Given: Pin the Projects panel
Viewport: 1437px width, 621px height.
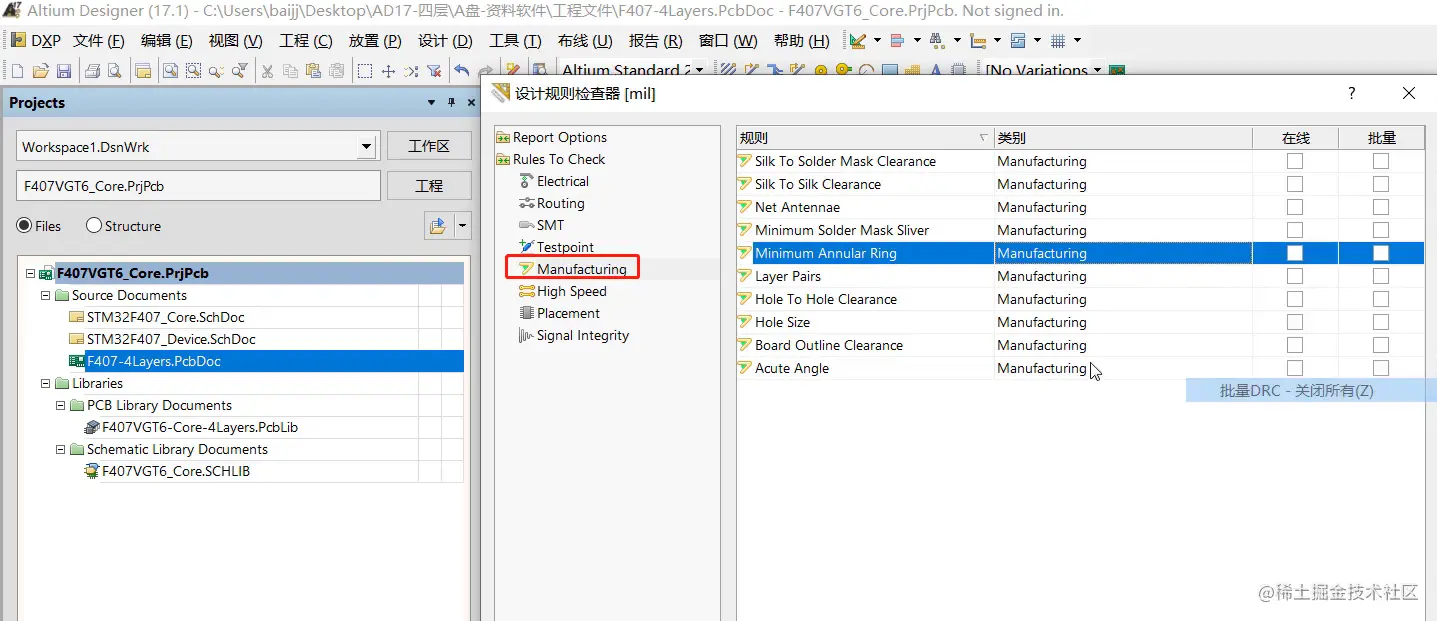Looking at the screenshot, I should [451, 102].
